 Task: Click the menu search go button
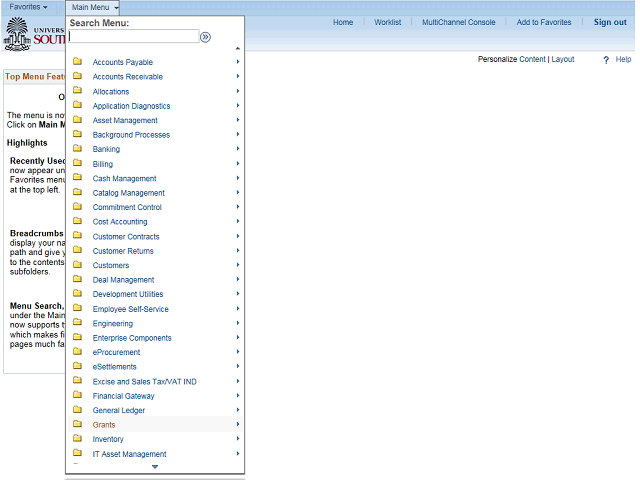coord(205,37)
